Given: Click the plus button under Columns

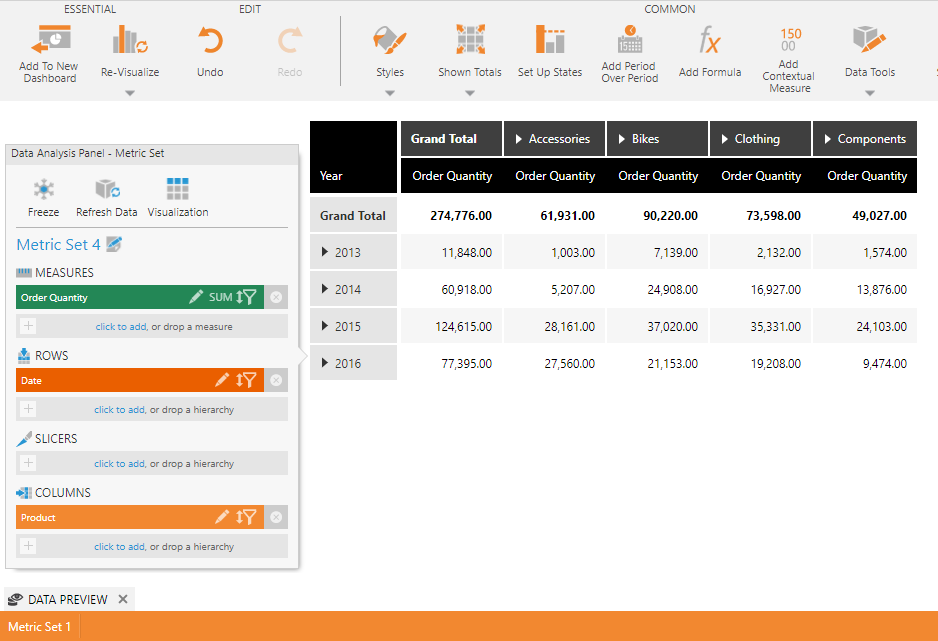Looking at the screenshot, I should [x=28, y=546].
